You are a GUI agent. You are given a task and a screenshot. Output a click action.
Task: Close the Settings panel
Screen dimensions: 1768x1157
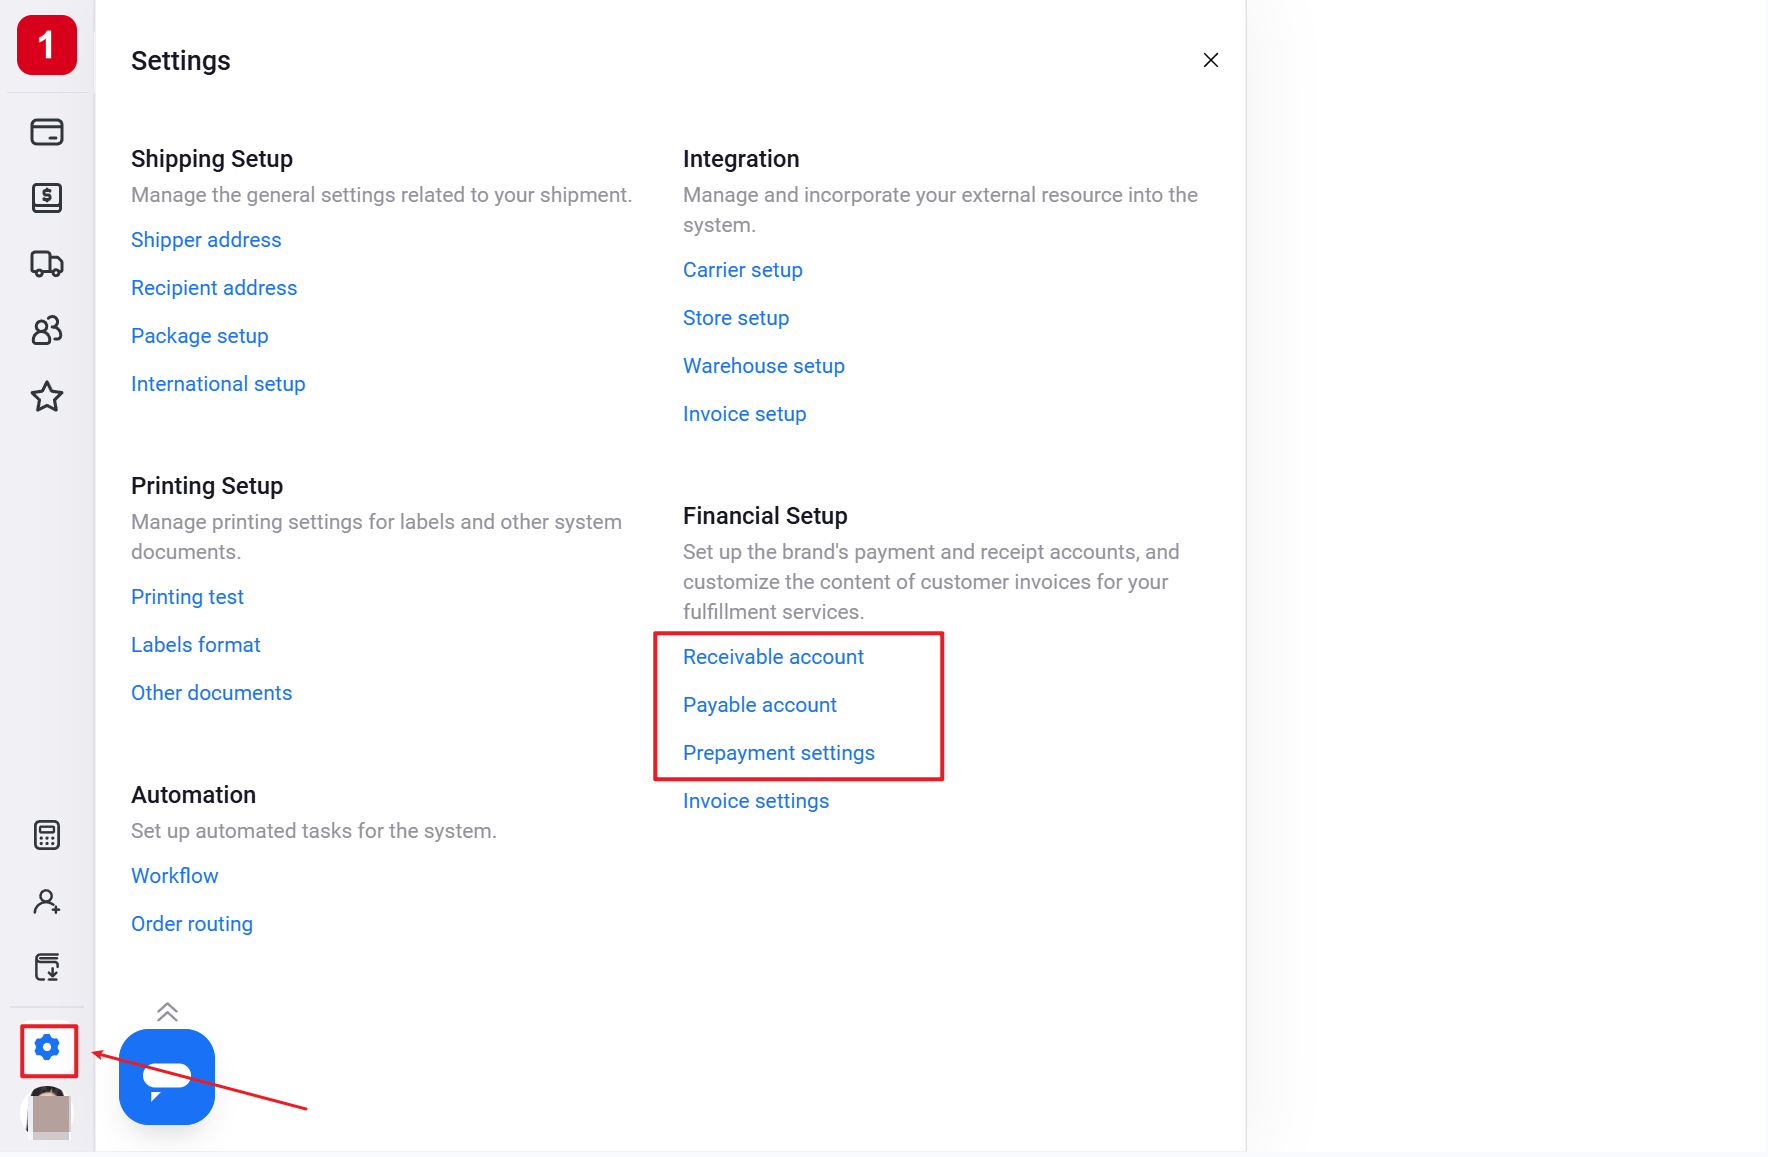(1211, 60)
